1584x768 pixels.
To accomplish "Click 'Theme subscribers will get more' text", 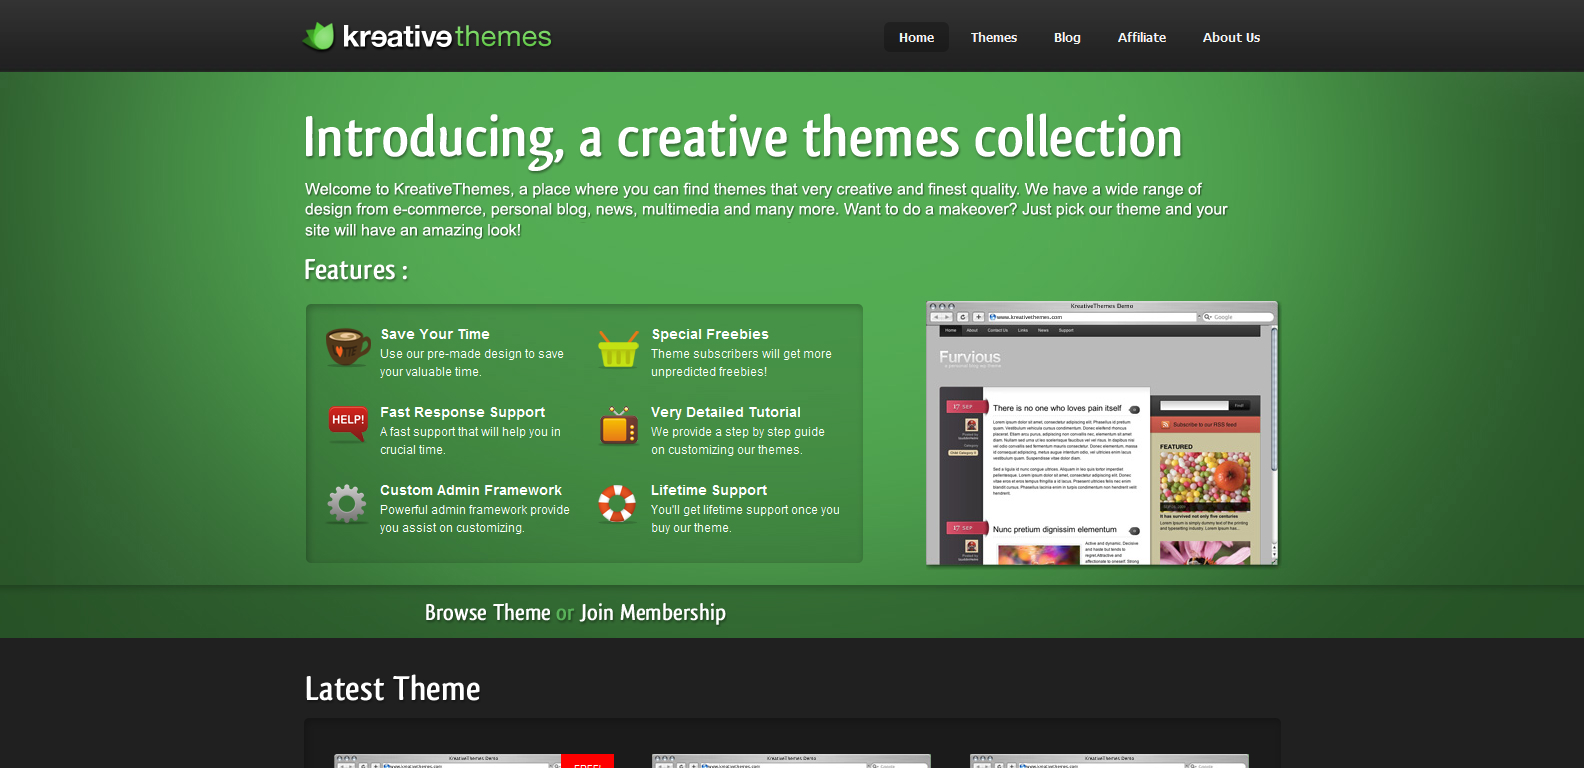I will pyautogui.click(x=741, y=363).
